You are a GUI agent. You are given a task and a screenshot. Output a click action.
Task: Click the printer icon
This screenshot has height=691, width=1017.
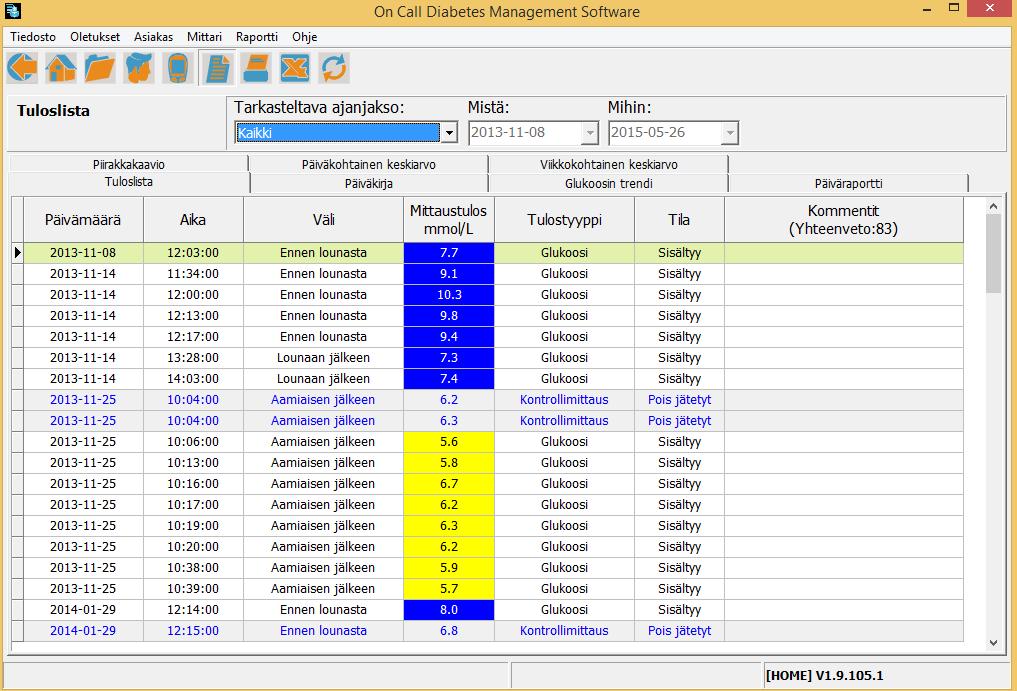click(x=256, y=68)
